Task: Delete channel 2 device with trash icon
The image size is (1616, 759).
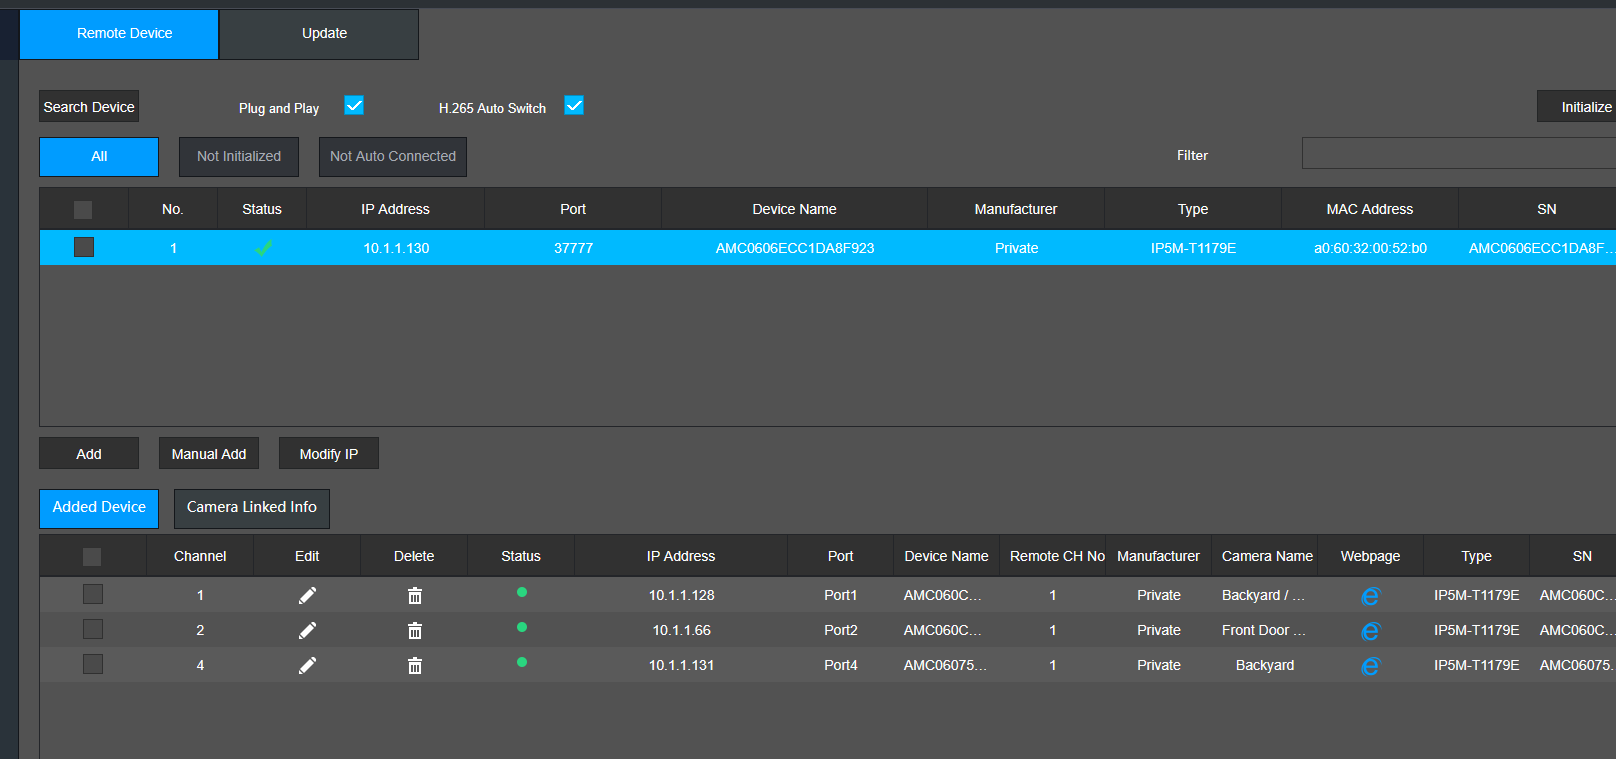Action: [x=415, y=630]
